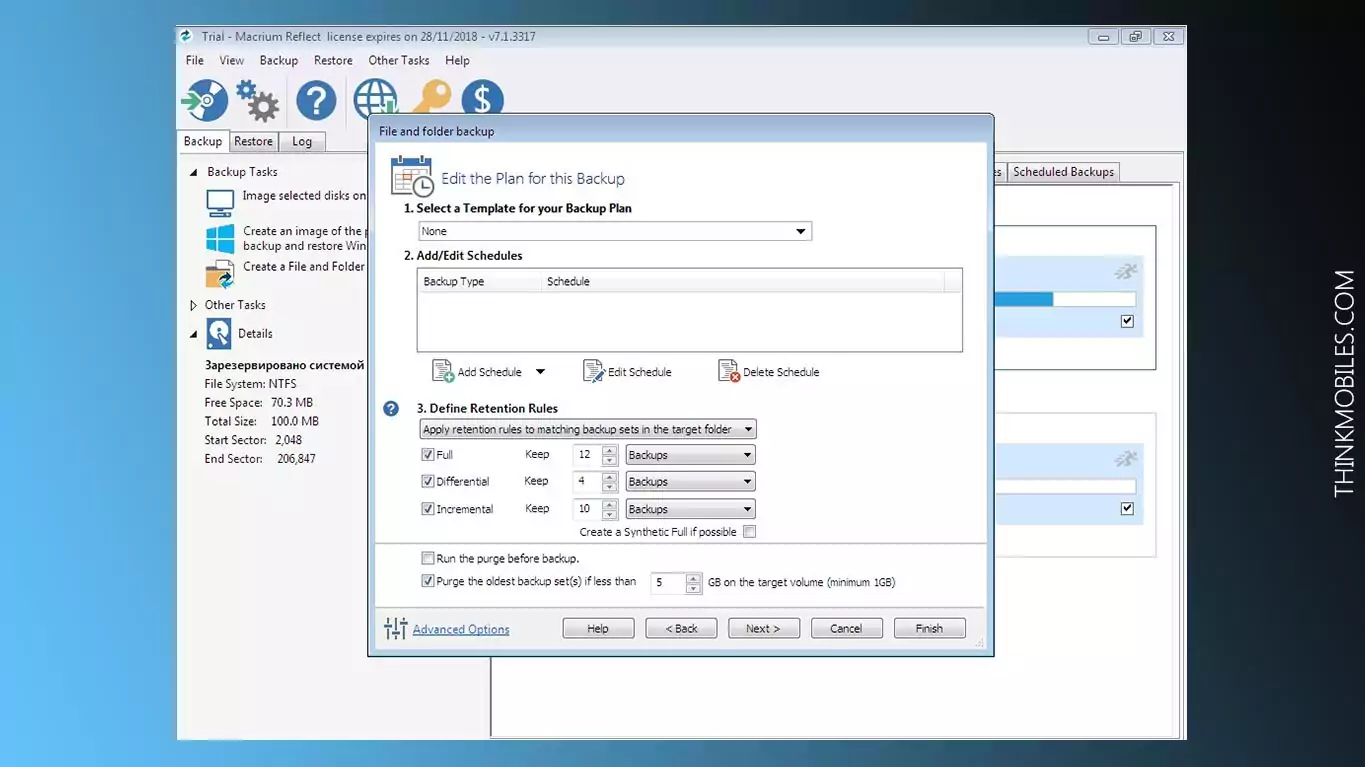Select 'Free Space: 70.3 MB' detail text
Image resolution: width=1365 pixels, height=767 pixels.
[258, 403]
